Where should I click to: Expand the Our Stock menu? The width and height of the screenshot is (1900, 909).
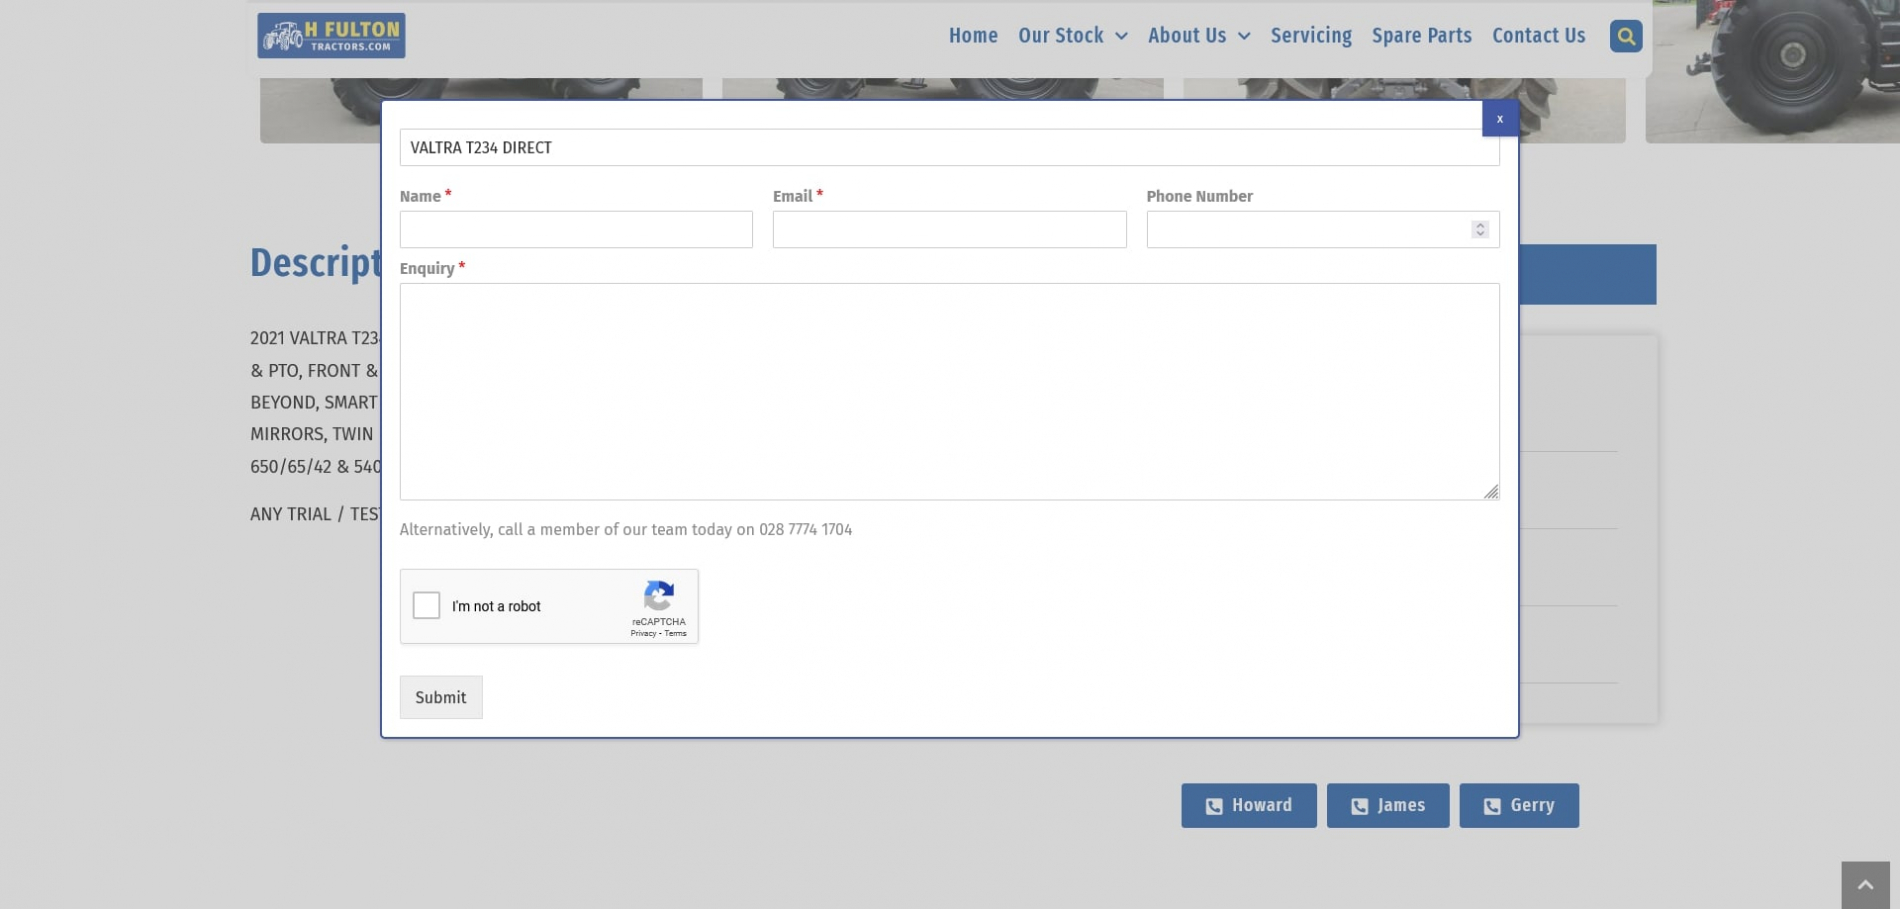1072,36
